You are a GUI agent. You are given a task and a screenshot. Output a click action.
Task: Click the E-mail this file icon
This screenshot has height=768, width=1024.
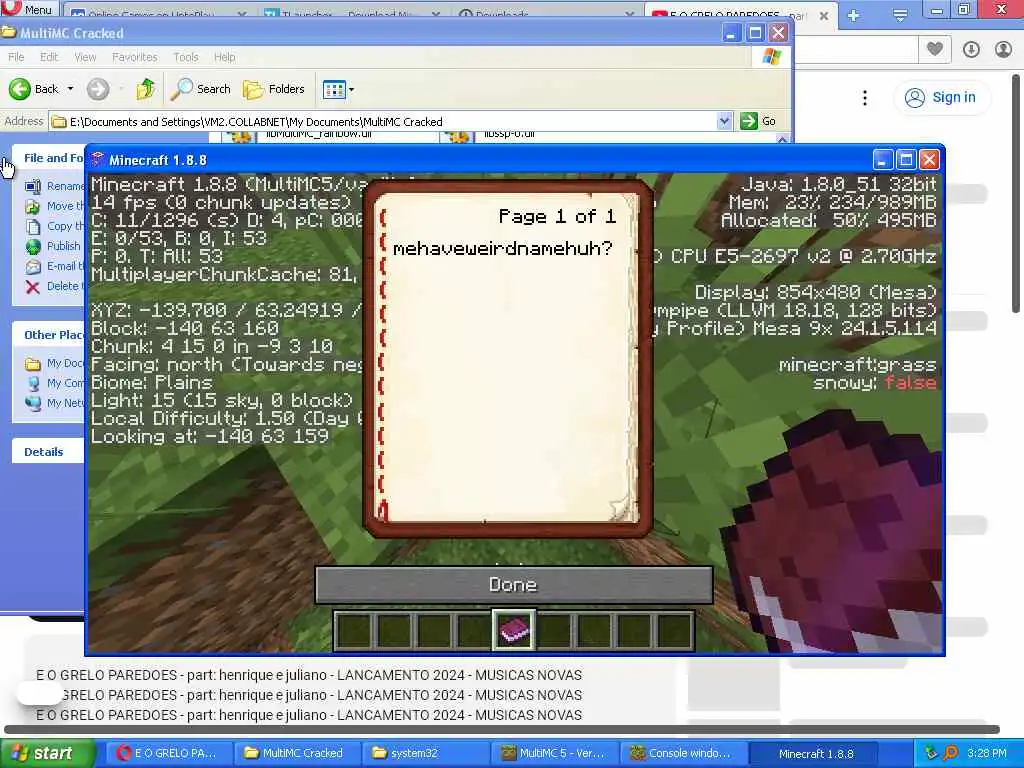click(x=33, y=266)
